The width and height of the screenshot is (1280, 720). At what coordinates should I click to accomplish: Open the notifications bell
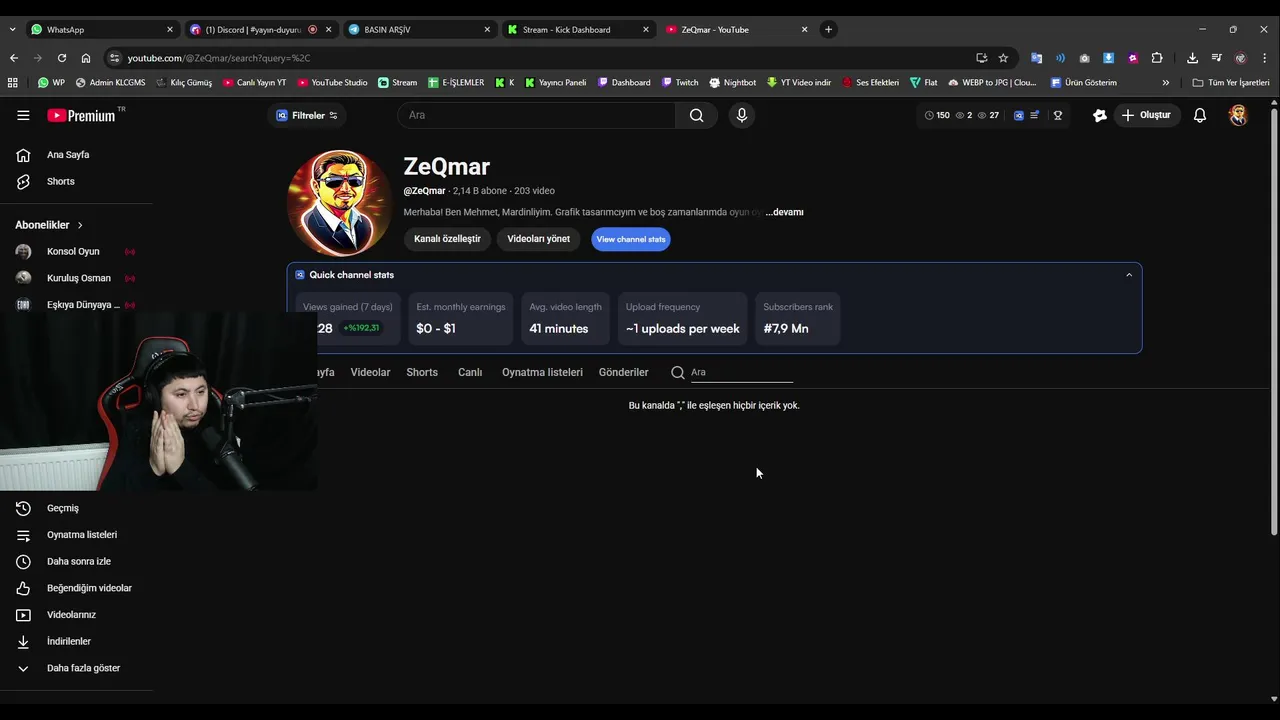click(1200, 115)
